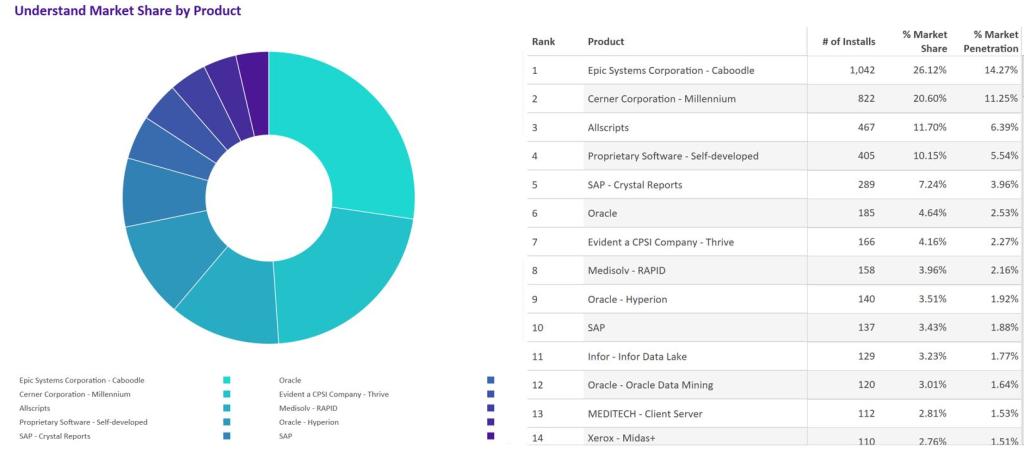Click the 14.27% market penetration value
Image resolution: width=1024 pixels, height=459 pixels.
(1001, 70)
